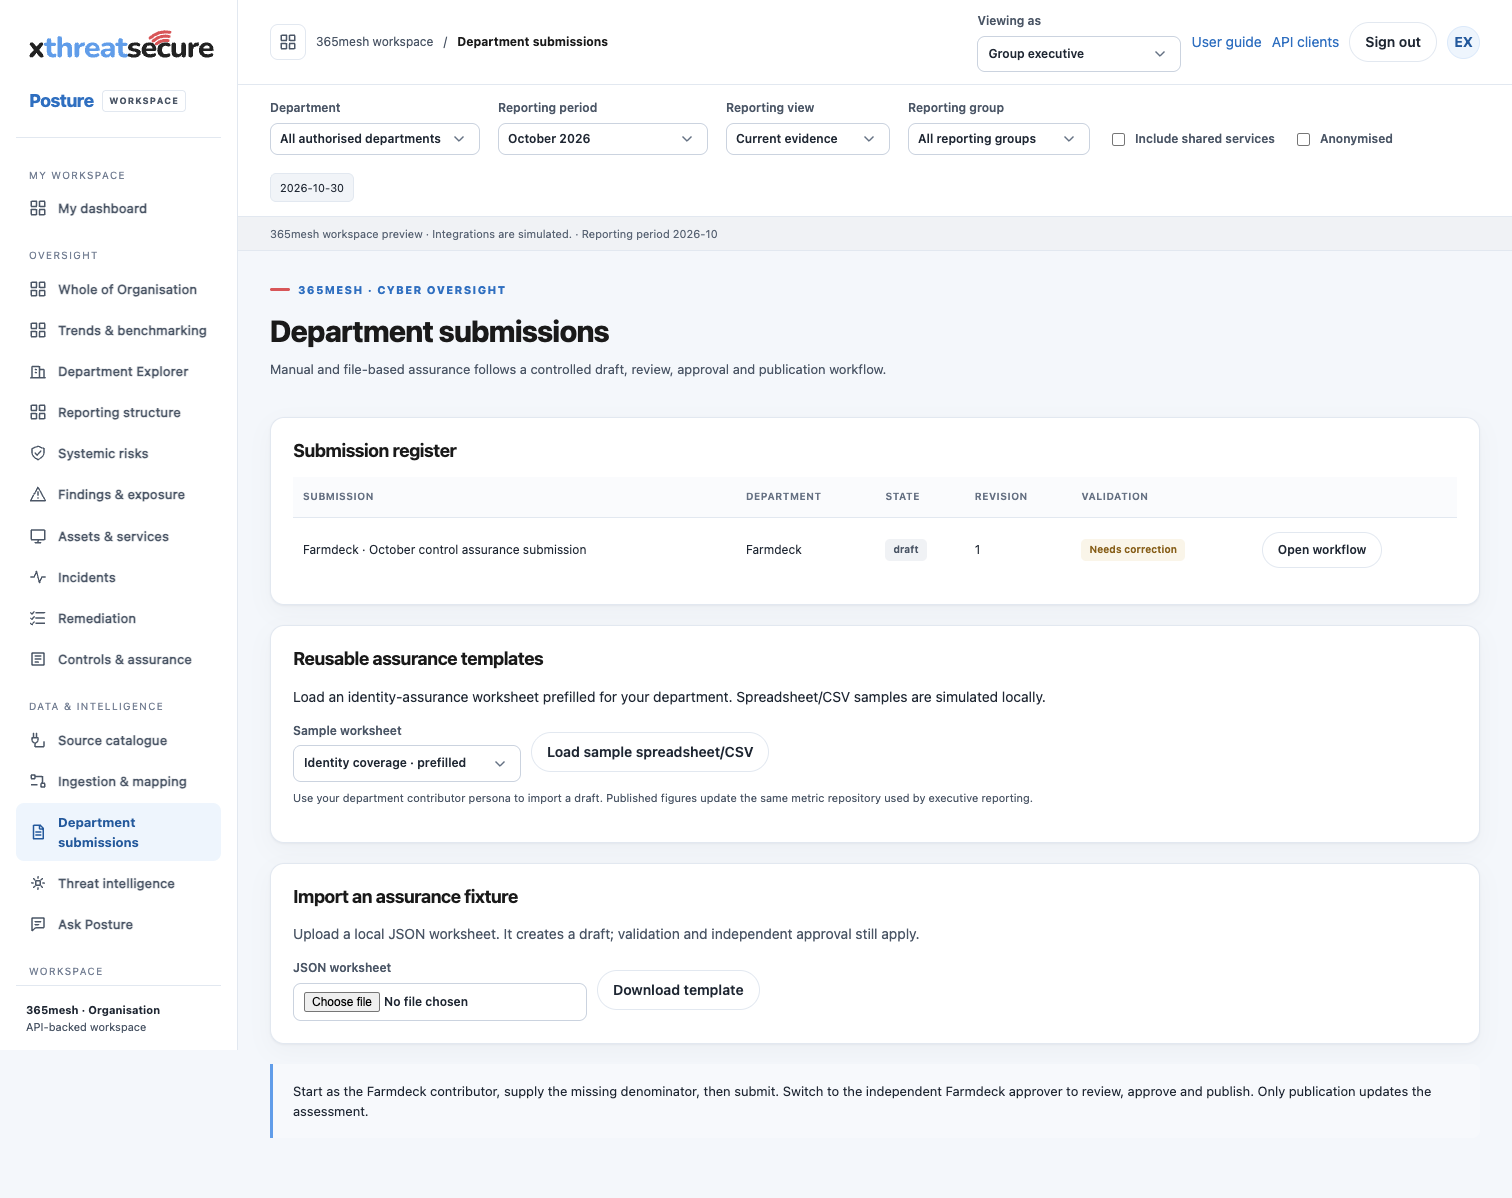Open the Sample worksheet dropdown

pyautogui.click(x=407, y=763)
